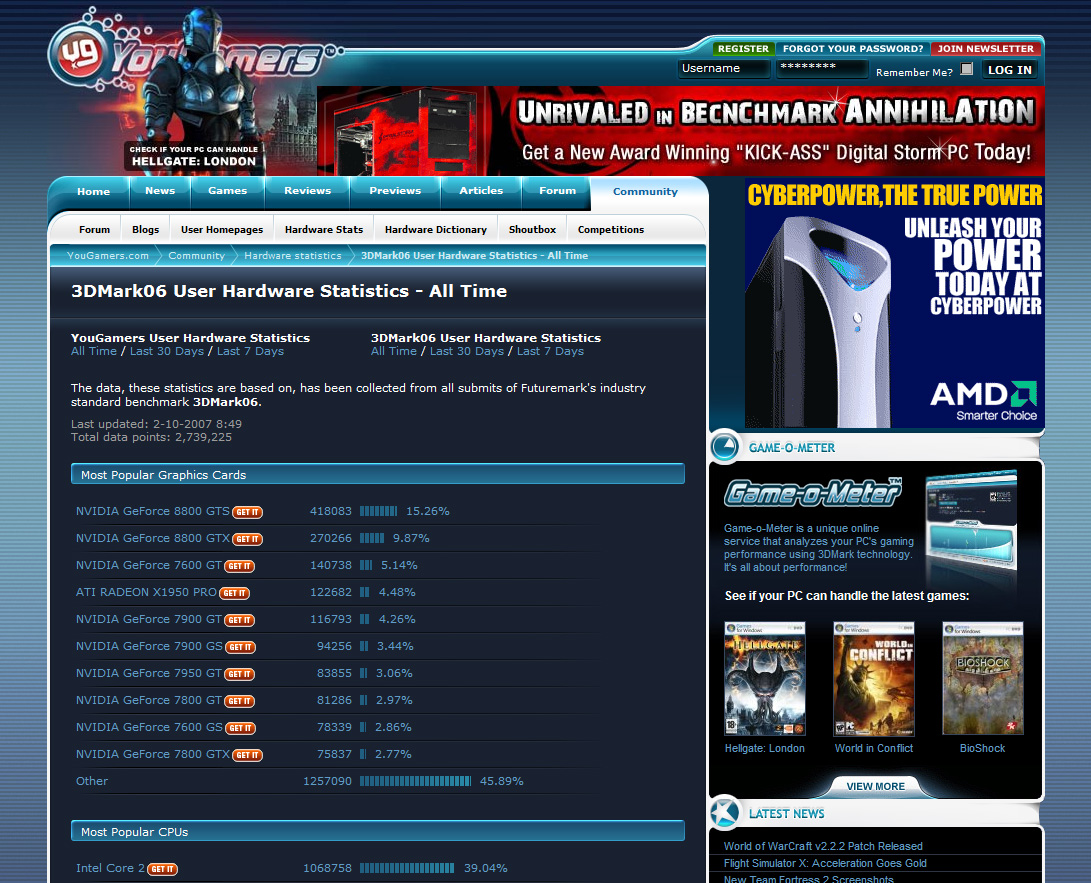
Task: Toggle the Remember Me checkbox
Action: tap(966, 70)
